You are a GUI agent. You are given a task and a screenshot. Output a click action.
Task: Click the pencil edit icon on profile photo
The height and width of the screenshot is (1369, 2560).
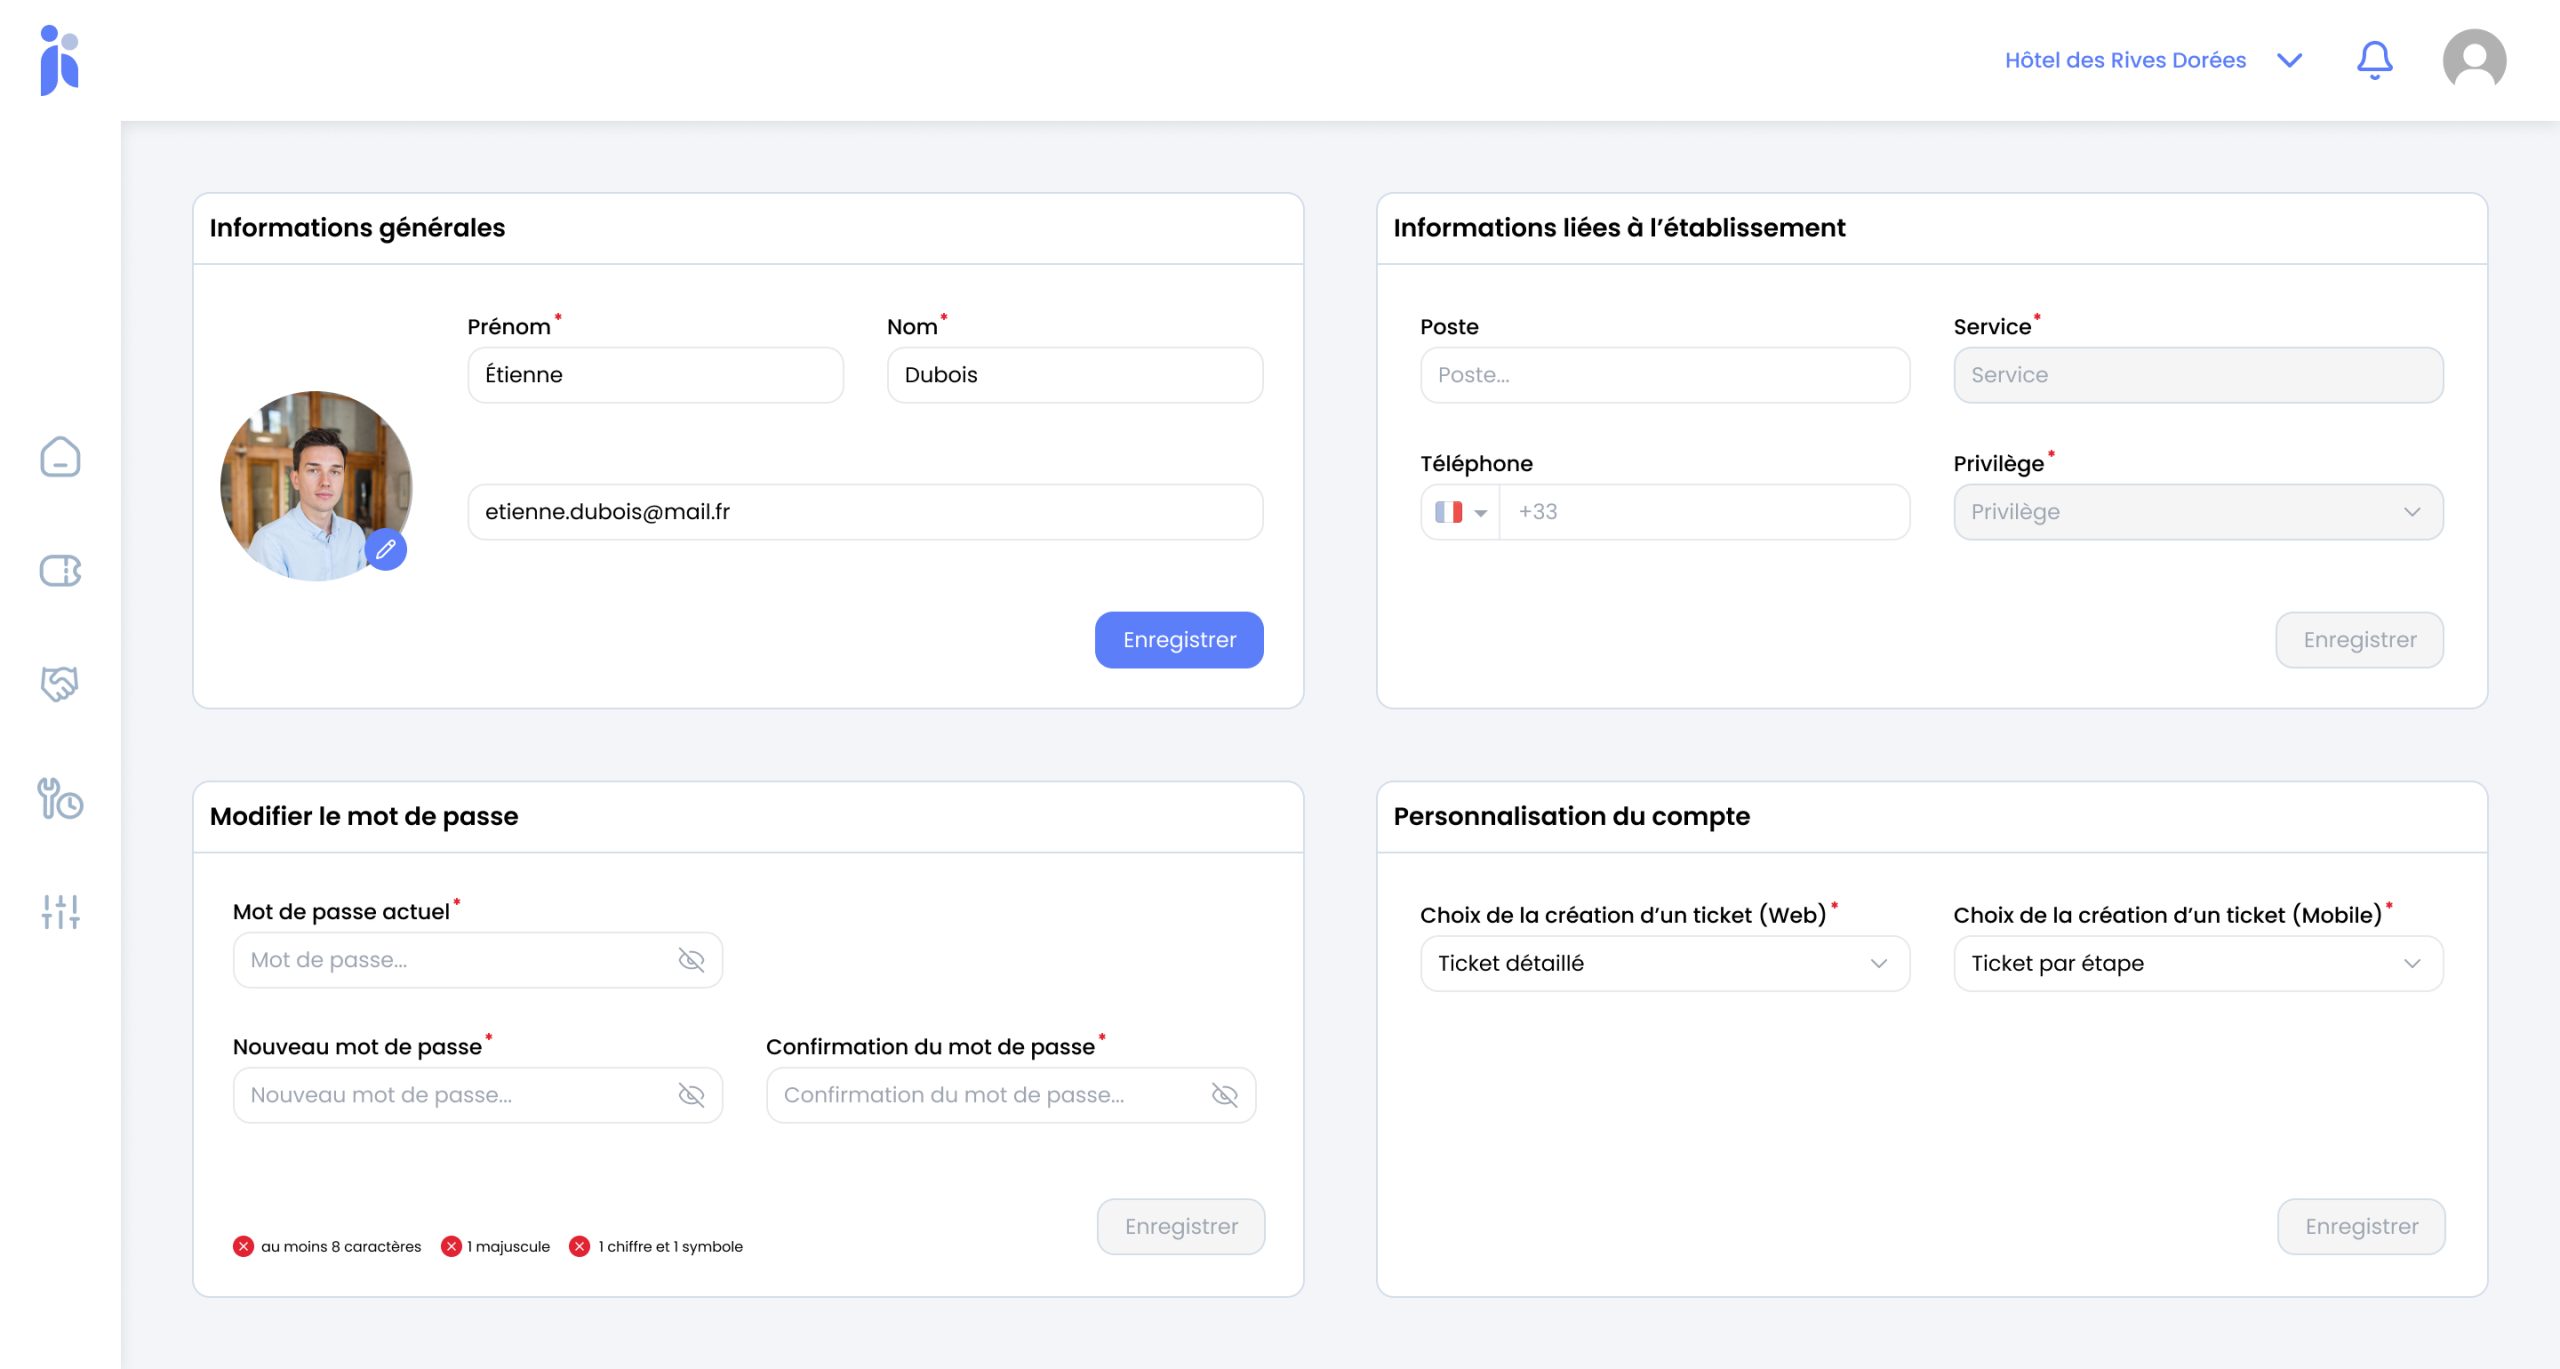(x=386, y=549)
